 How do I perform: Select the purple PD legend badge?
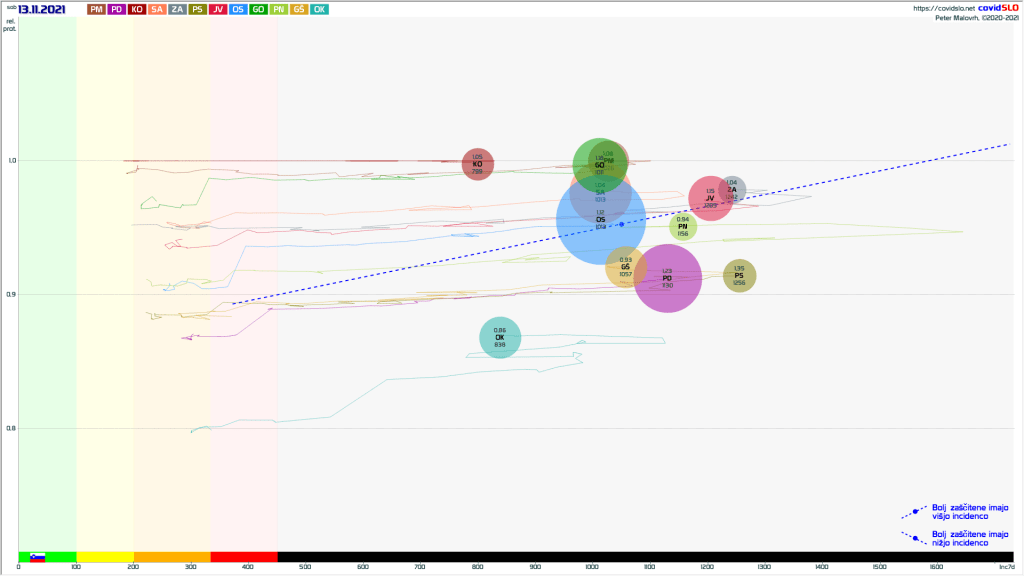116,9
